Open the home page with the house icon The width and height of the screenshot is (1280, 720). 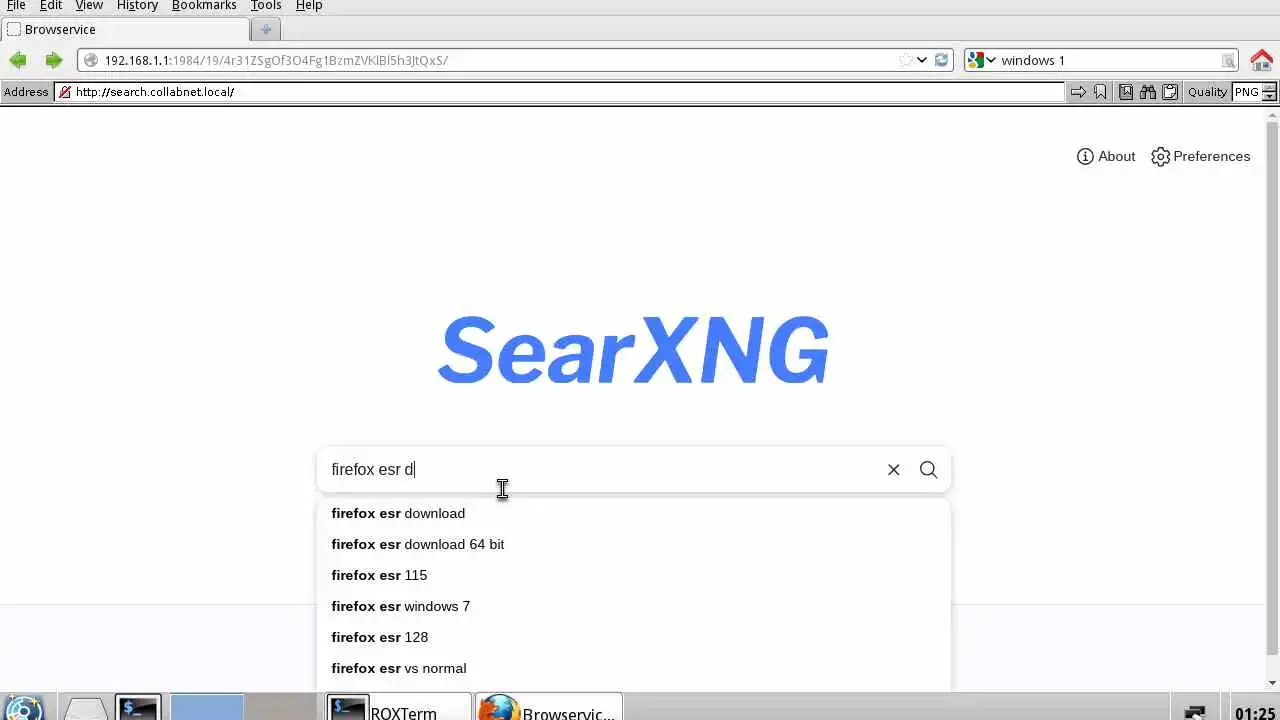(x=1261, y=60)
